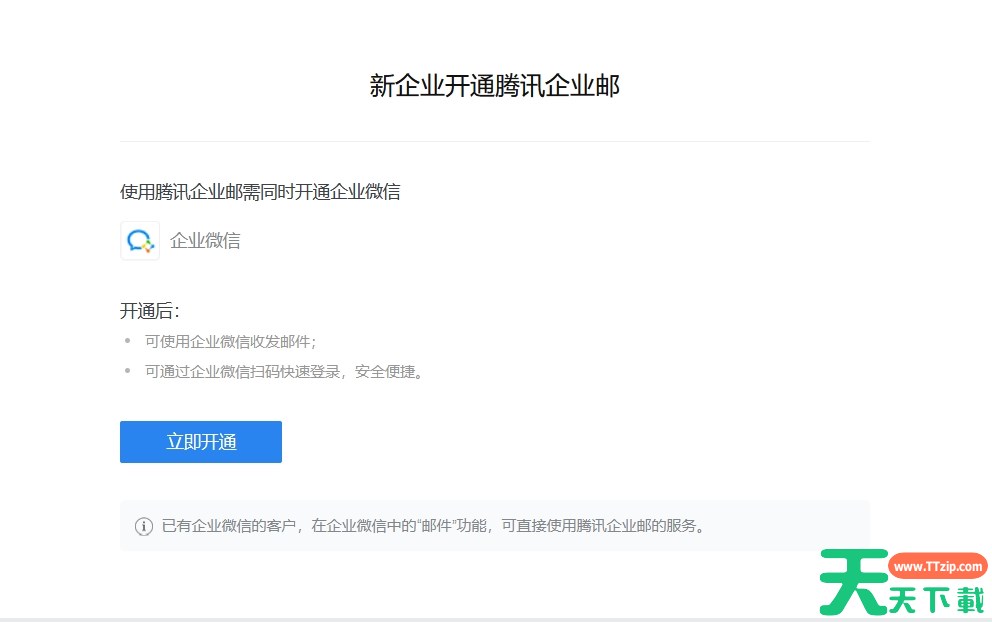Click the text 使用腾讯企业邮需同时开通企业微信
The width and height of the screenshot is (992, 622).
[x=260, y=192]
